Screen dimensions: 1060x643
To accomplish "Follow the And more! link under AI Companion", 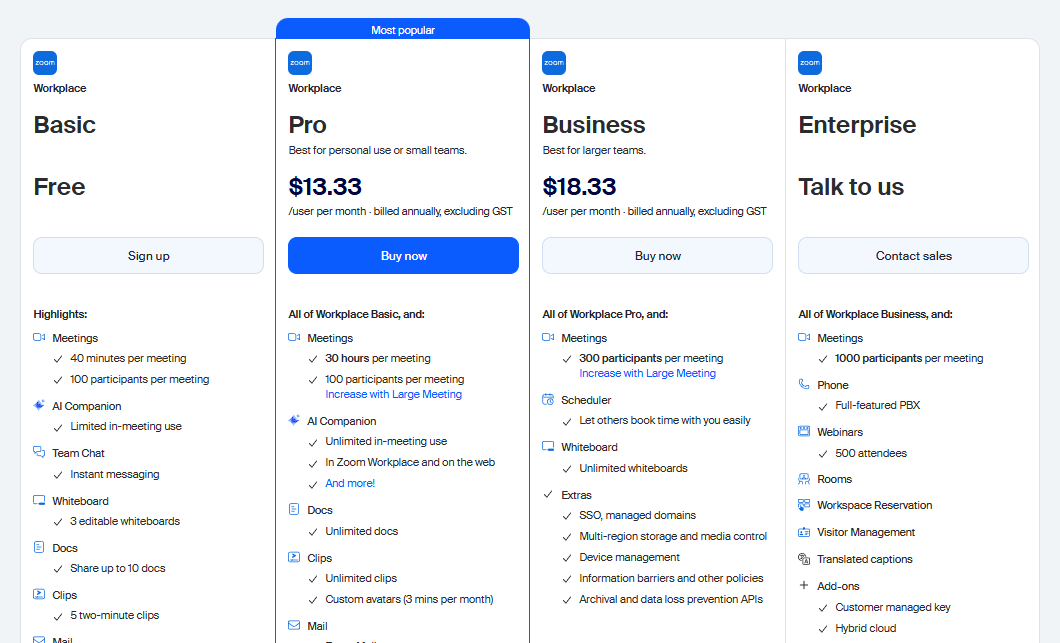I will pos(350,483).
